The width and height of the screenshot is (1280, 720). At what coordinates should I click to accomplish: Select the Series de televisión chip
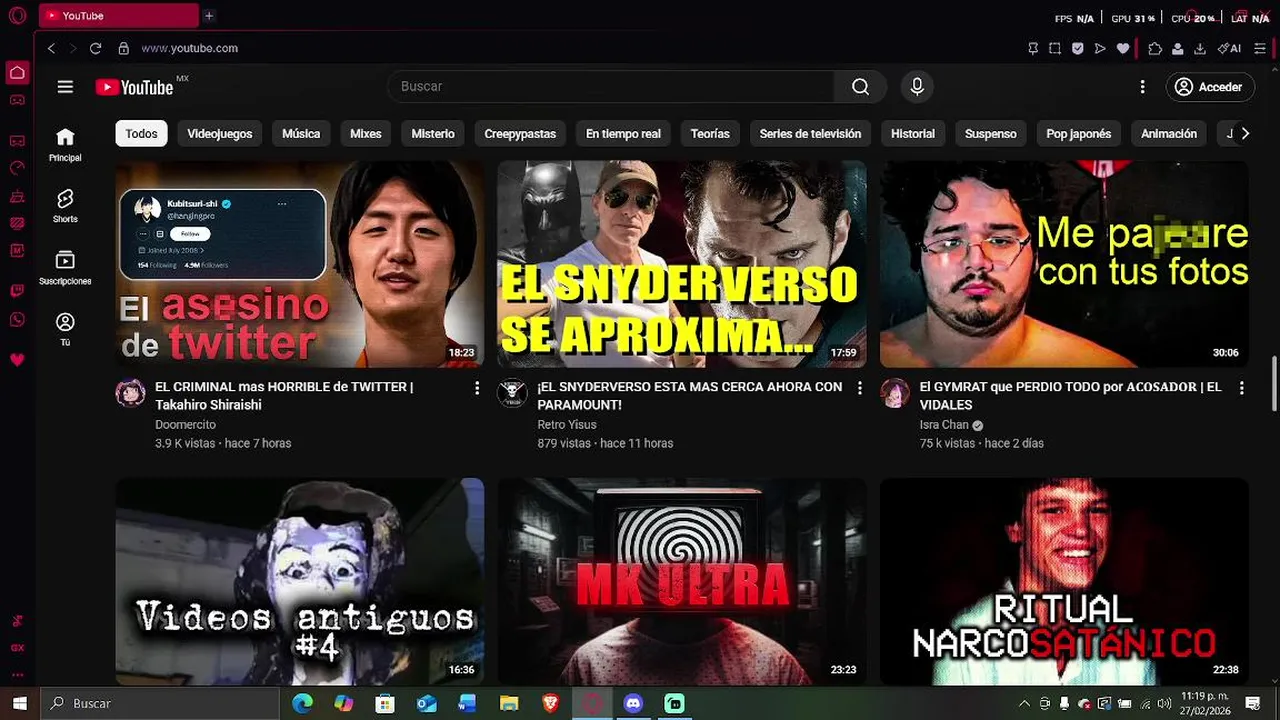[x=810, y=133]
